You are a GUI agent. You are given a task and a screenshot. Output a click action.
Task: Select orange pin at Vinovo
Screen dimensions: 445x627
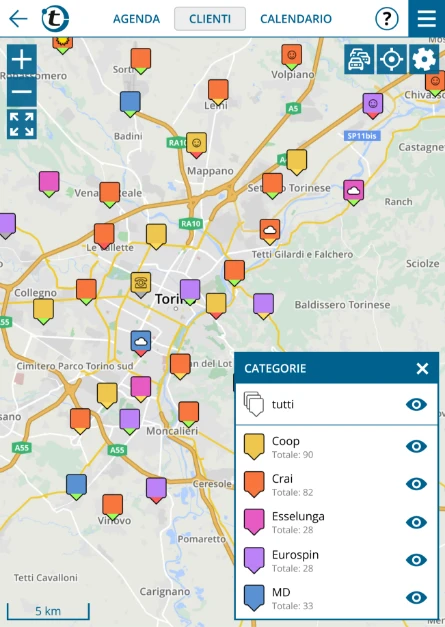click(x=112, y=507)
